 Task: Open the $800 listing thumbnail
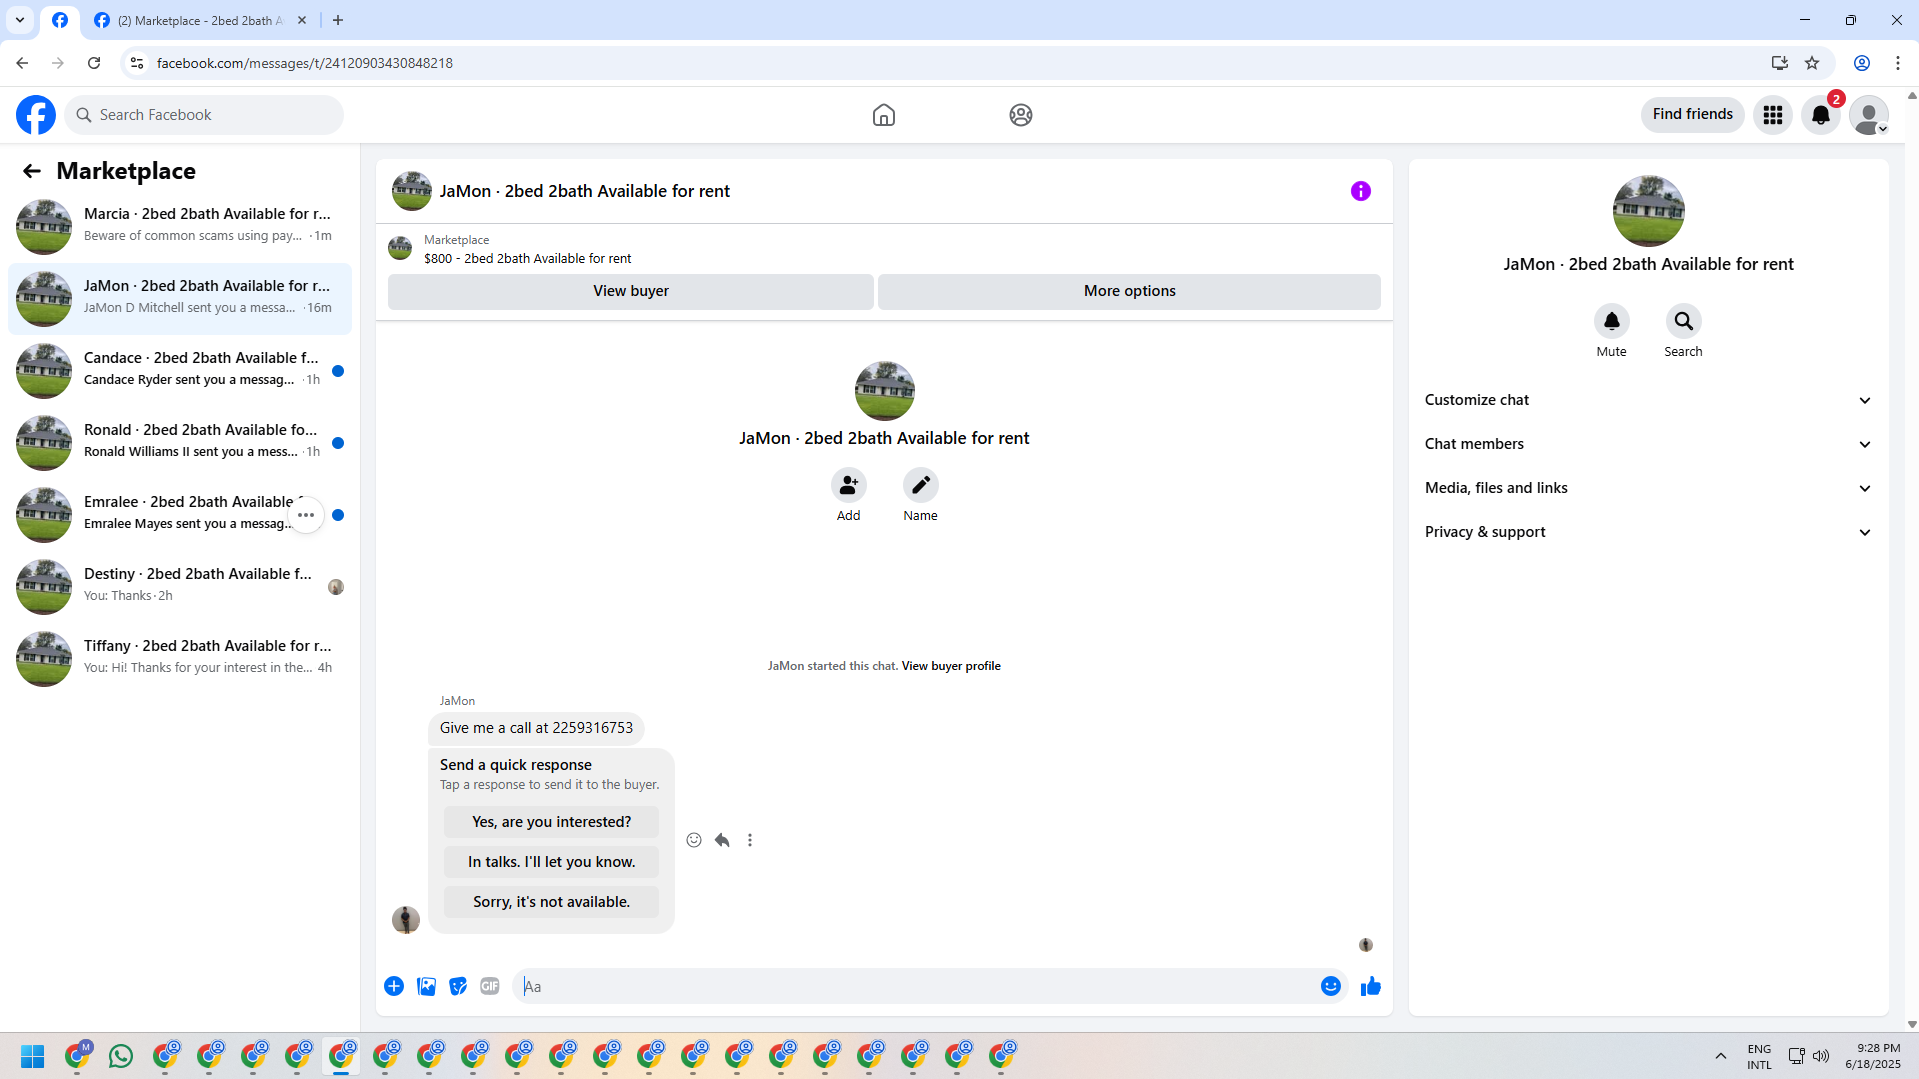point(400,248)
